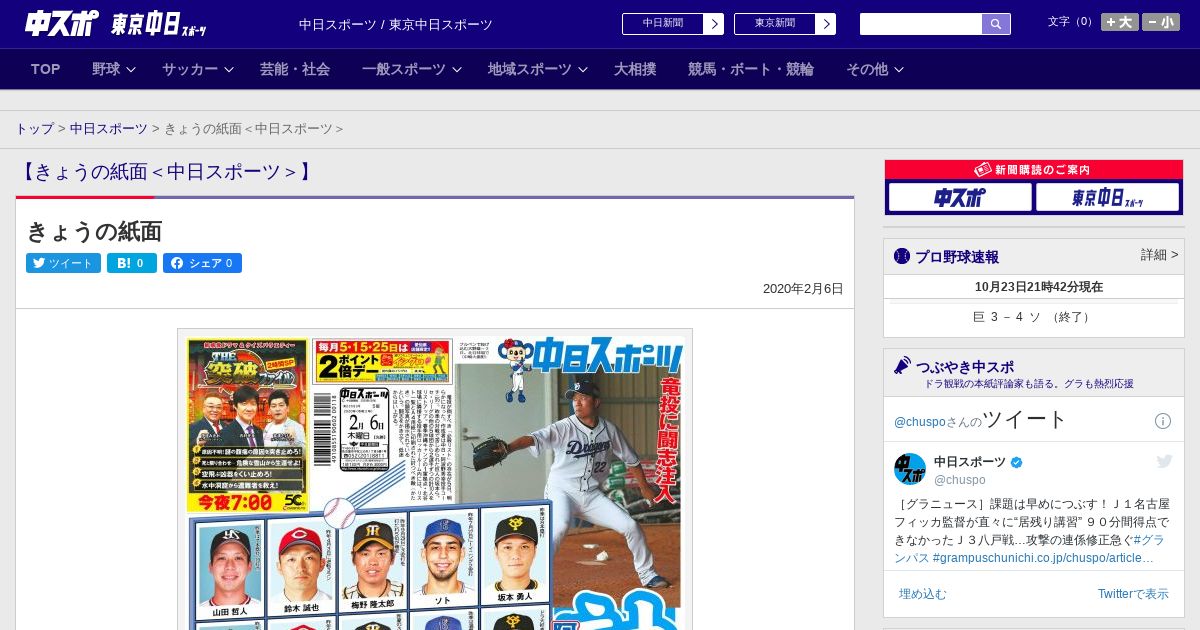The width and height of the screenshot is (1200, 630).
Task: Click the 新聞購読のご案内 banner title
Action: point(1034,170)
